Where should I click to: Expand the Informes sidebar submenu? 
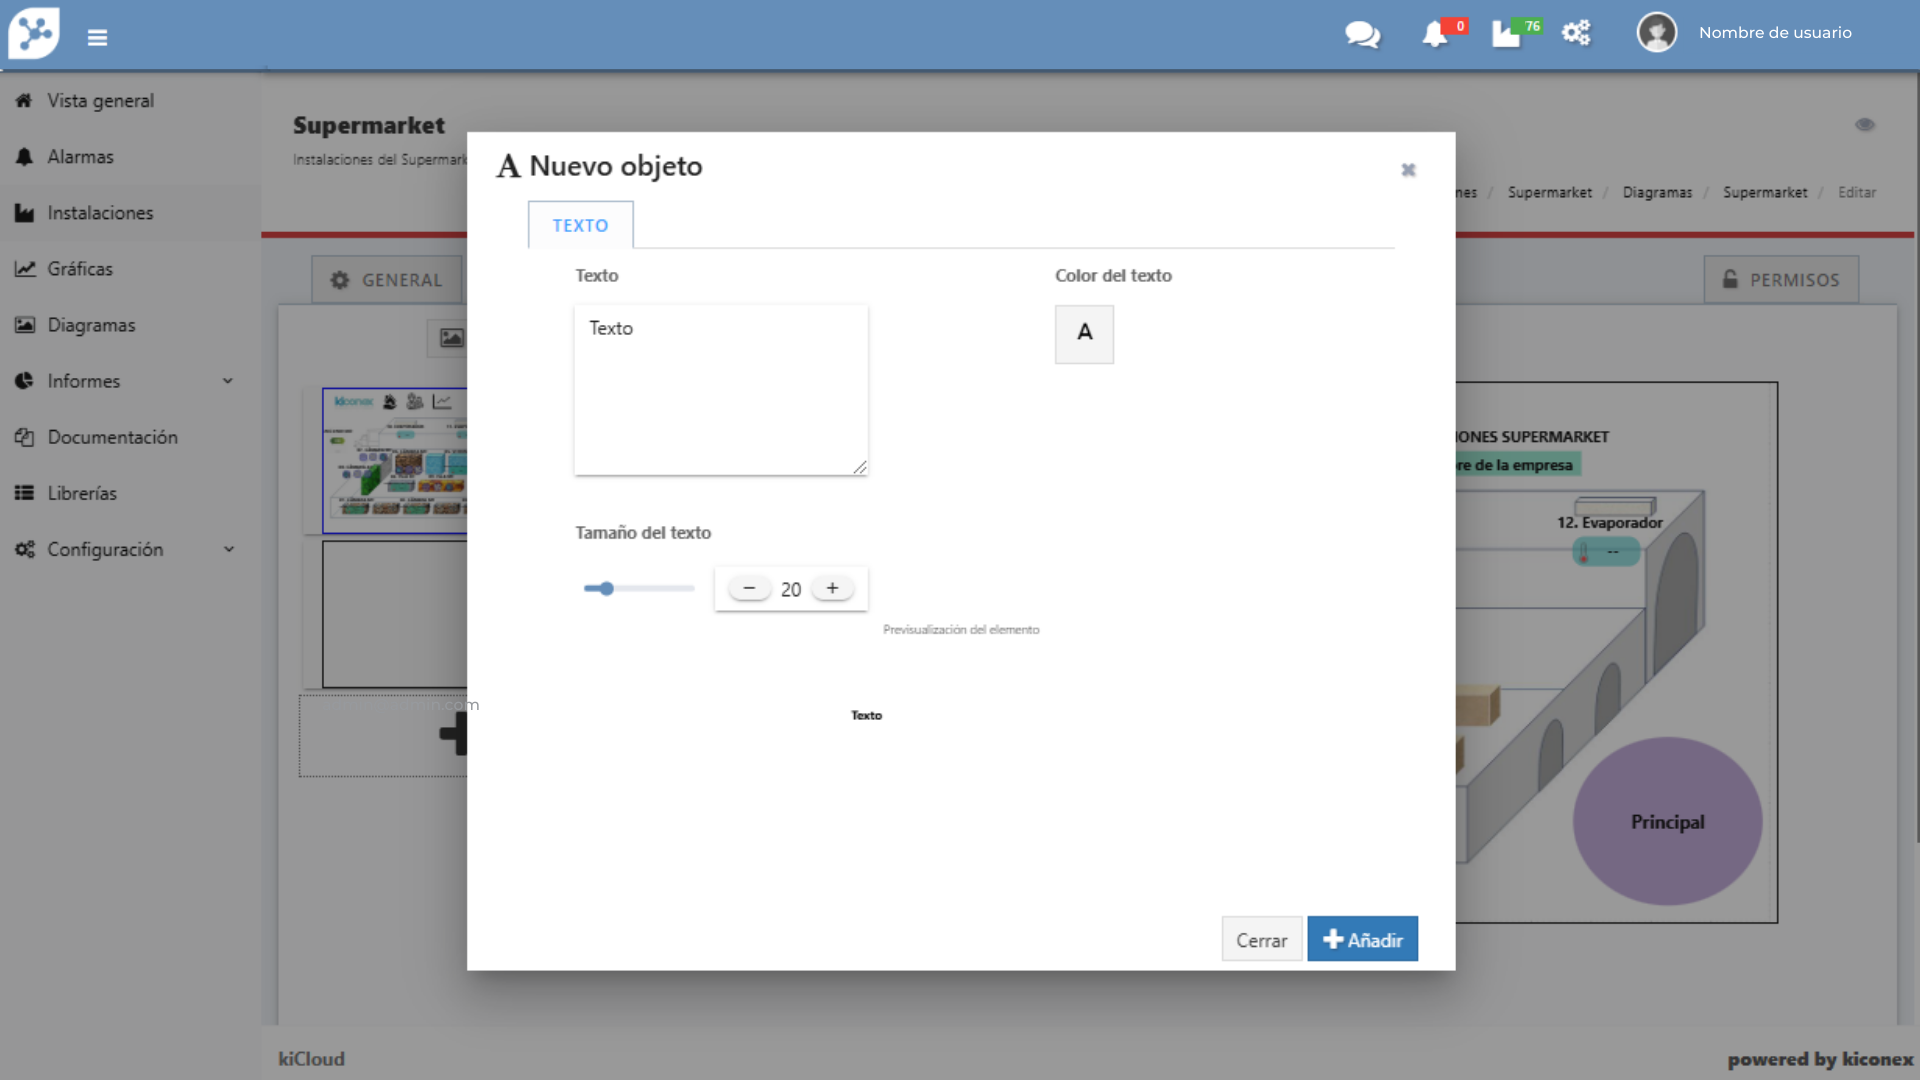tap(228, 381)
